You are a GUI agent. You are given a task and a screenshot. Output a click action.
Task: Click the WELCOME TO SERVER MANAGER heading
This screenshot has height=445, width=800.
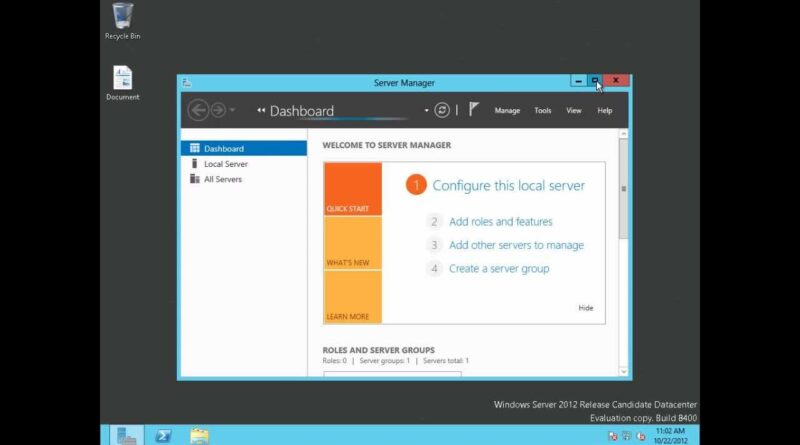coord(387,145)
